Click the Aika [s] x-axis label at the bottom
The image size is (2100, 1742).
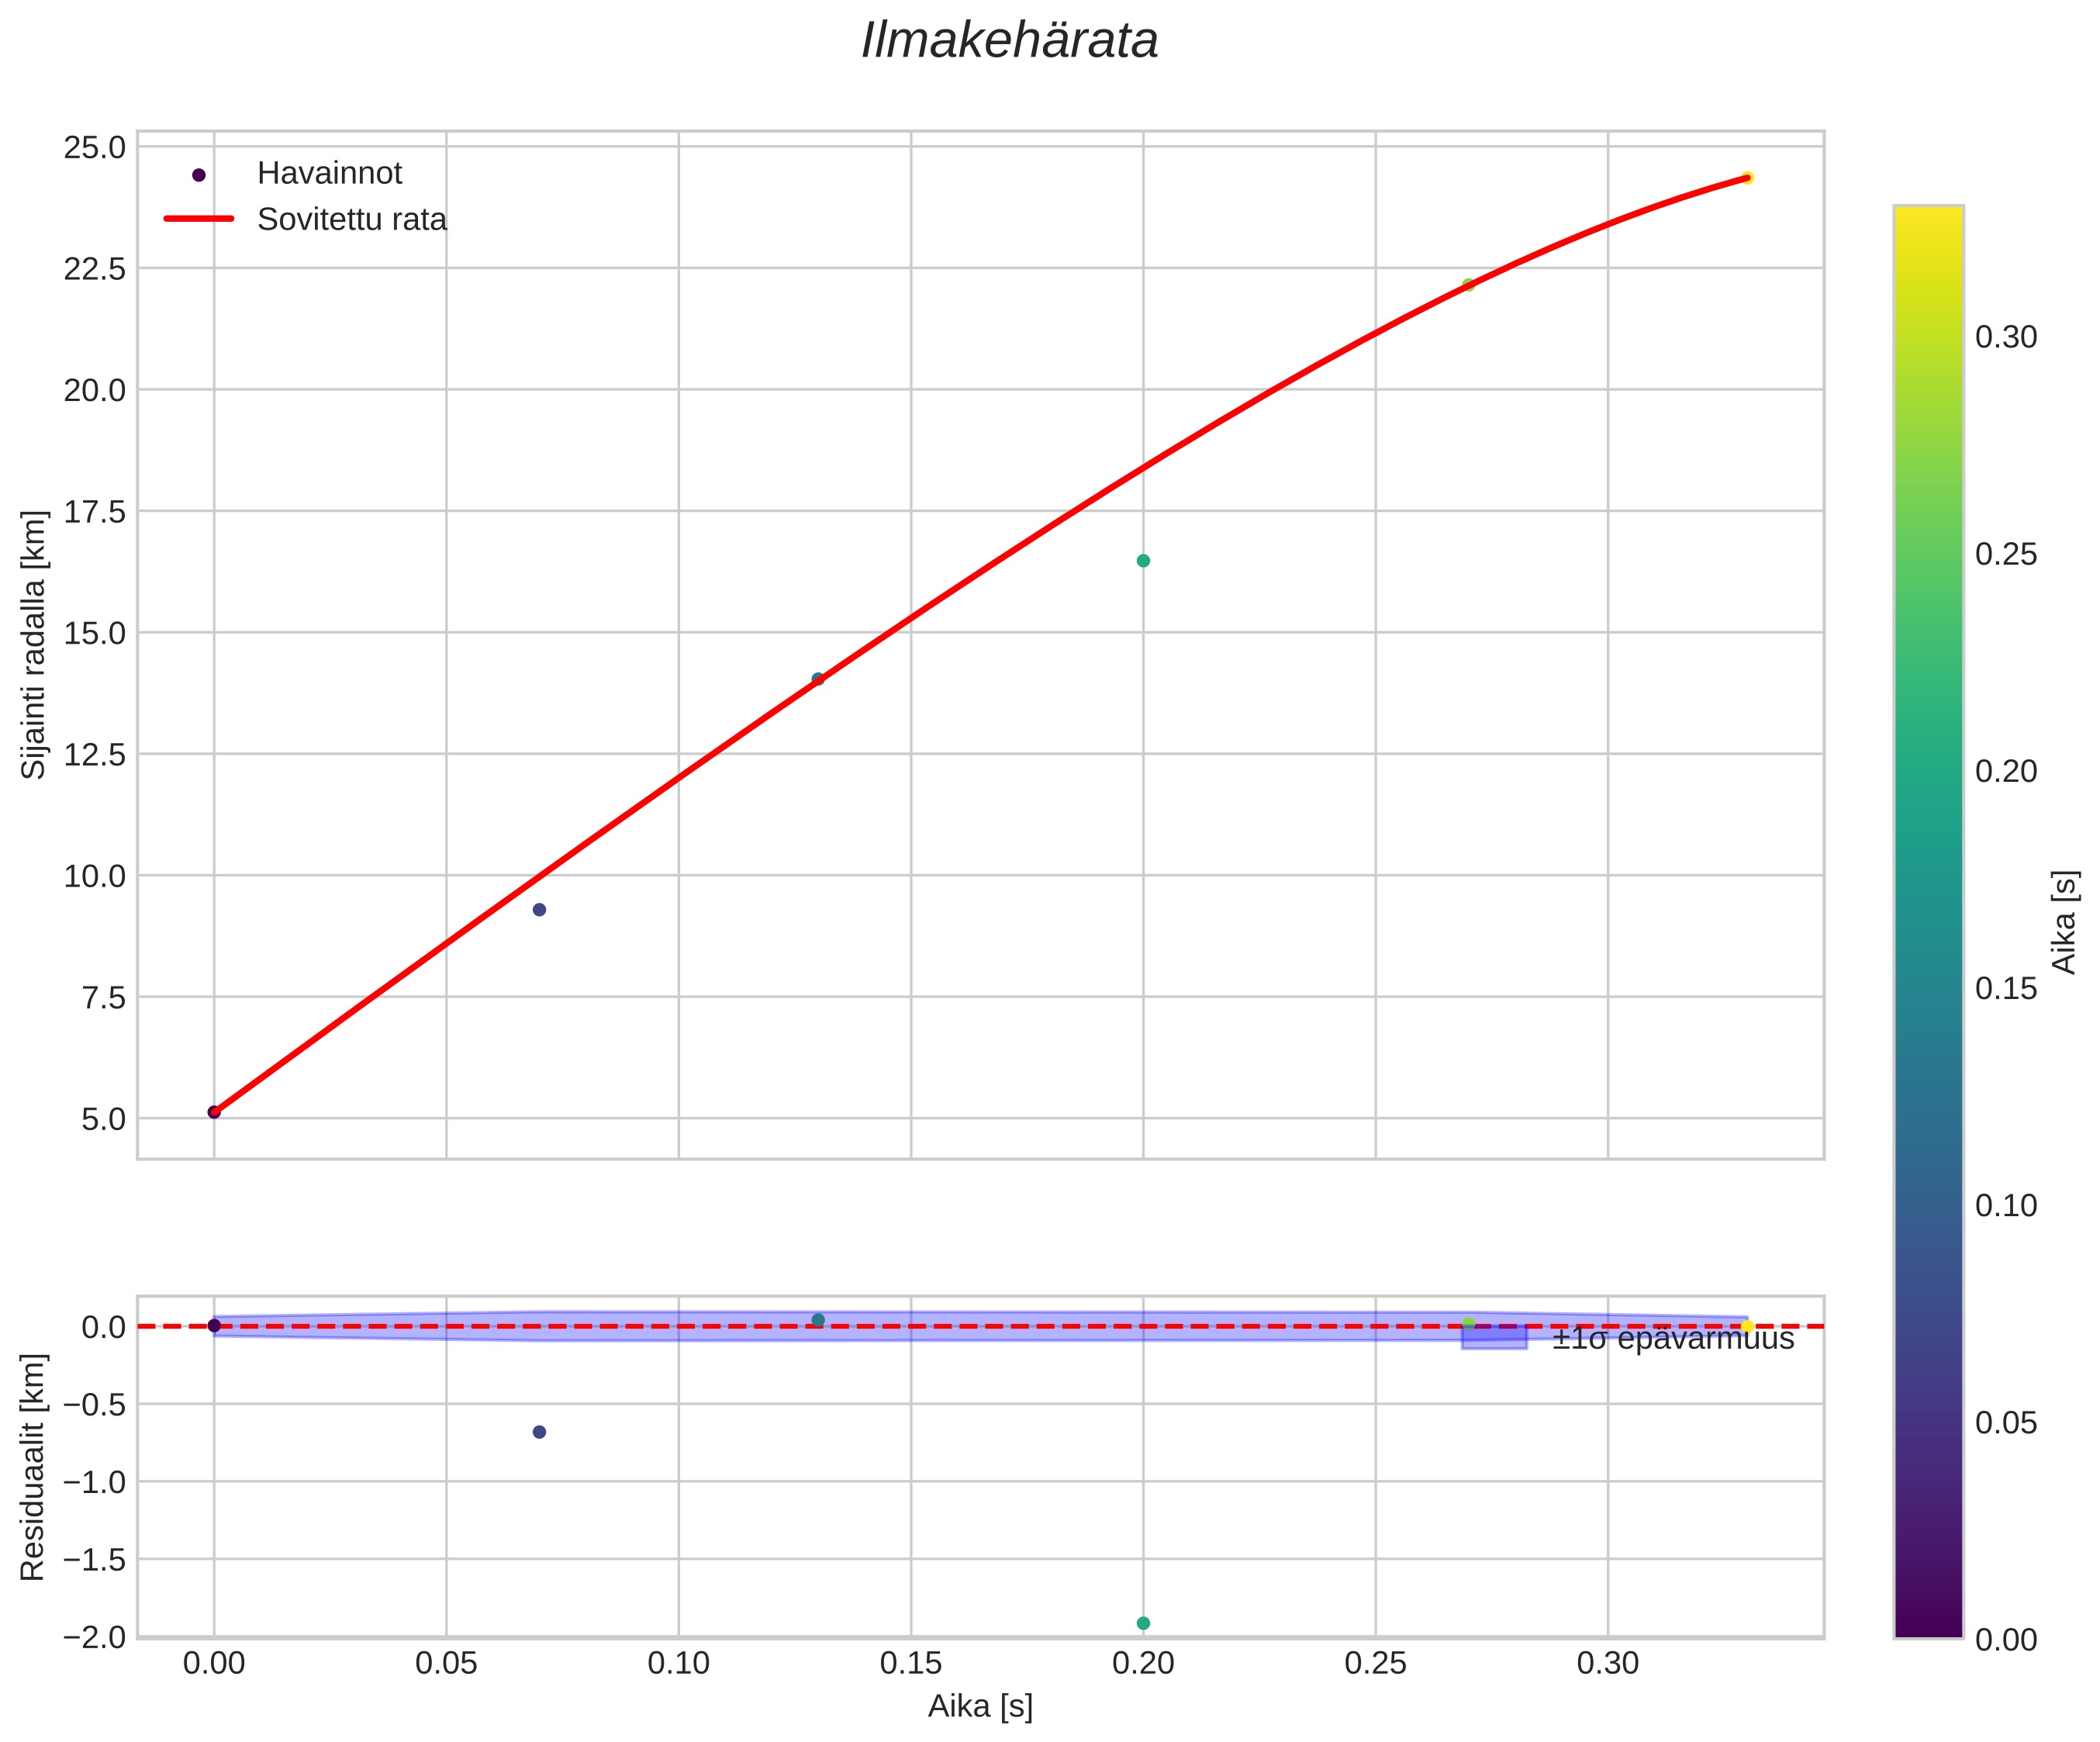tap(980, 1707)
